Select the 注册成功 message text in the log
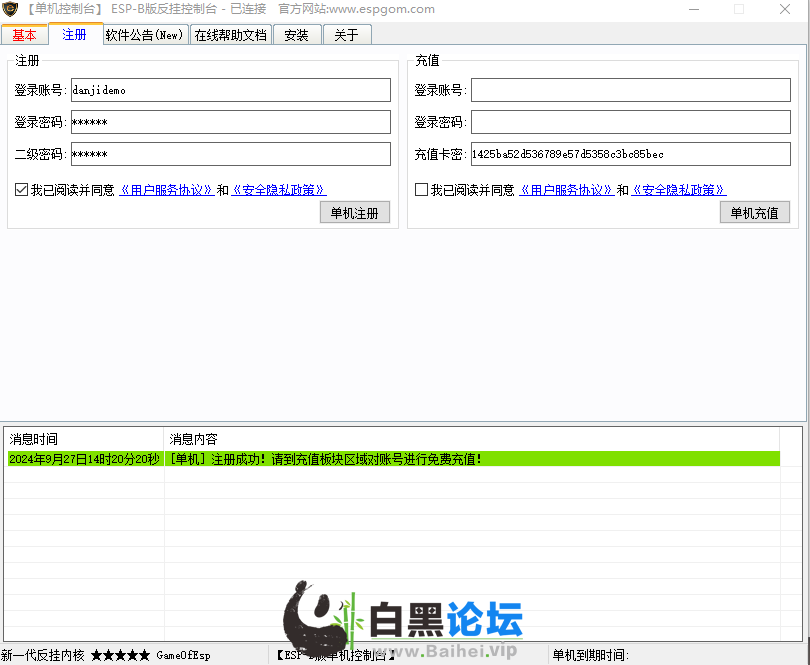The image size is (810, 665). click(326, 459)
